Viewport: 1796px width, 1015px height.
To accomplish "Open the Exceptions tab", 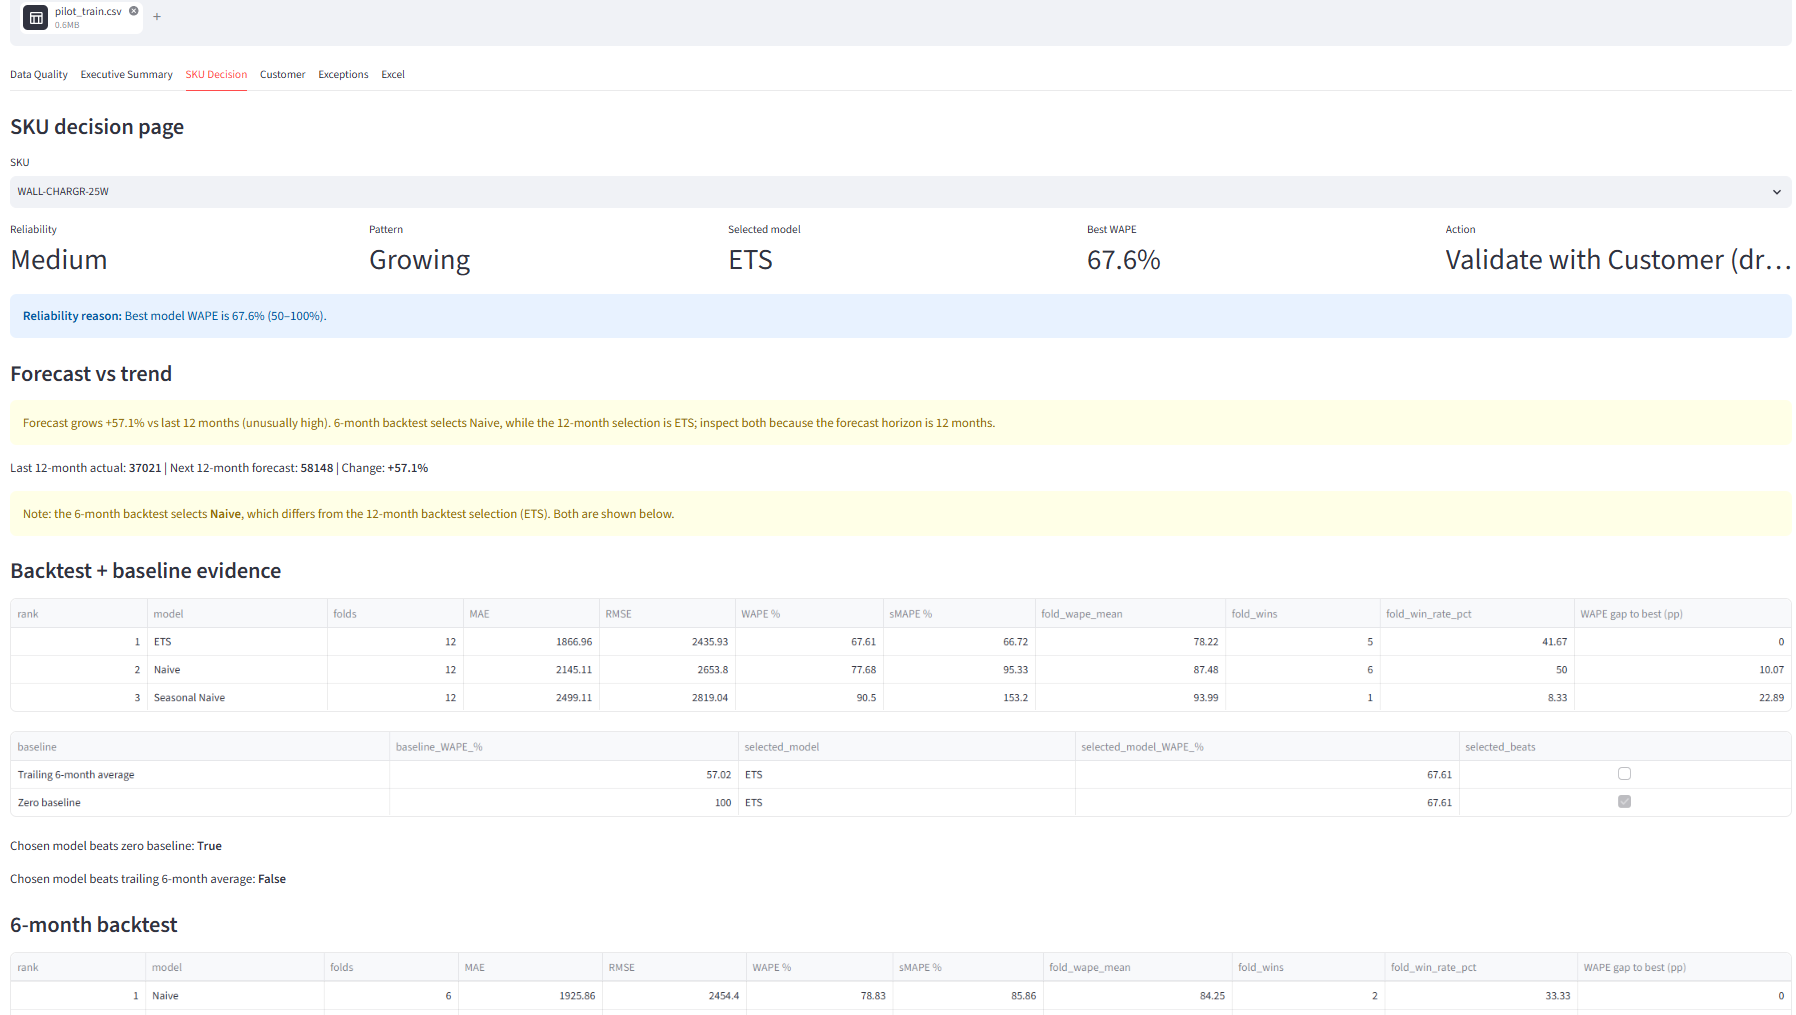I will 343,75.
